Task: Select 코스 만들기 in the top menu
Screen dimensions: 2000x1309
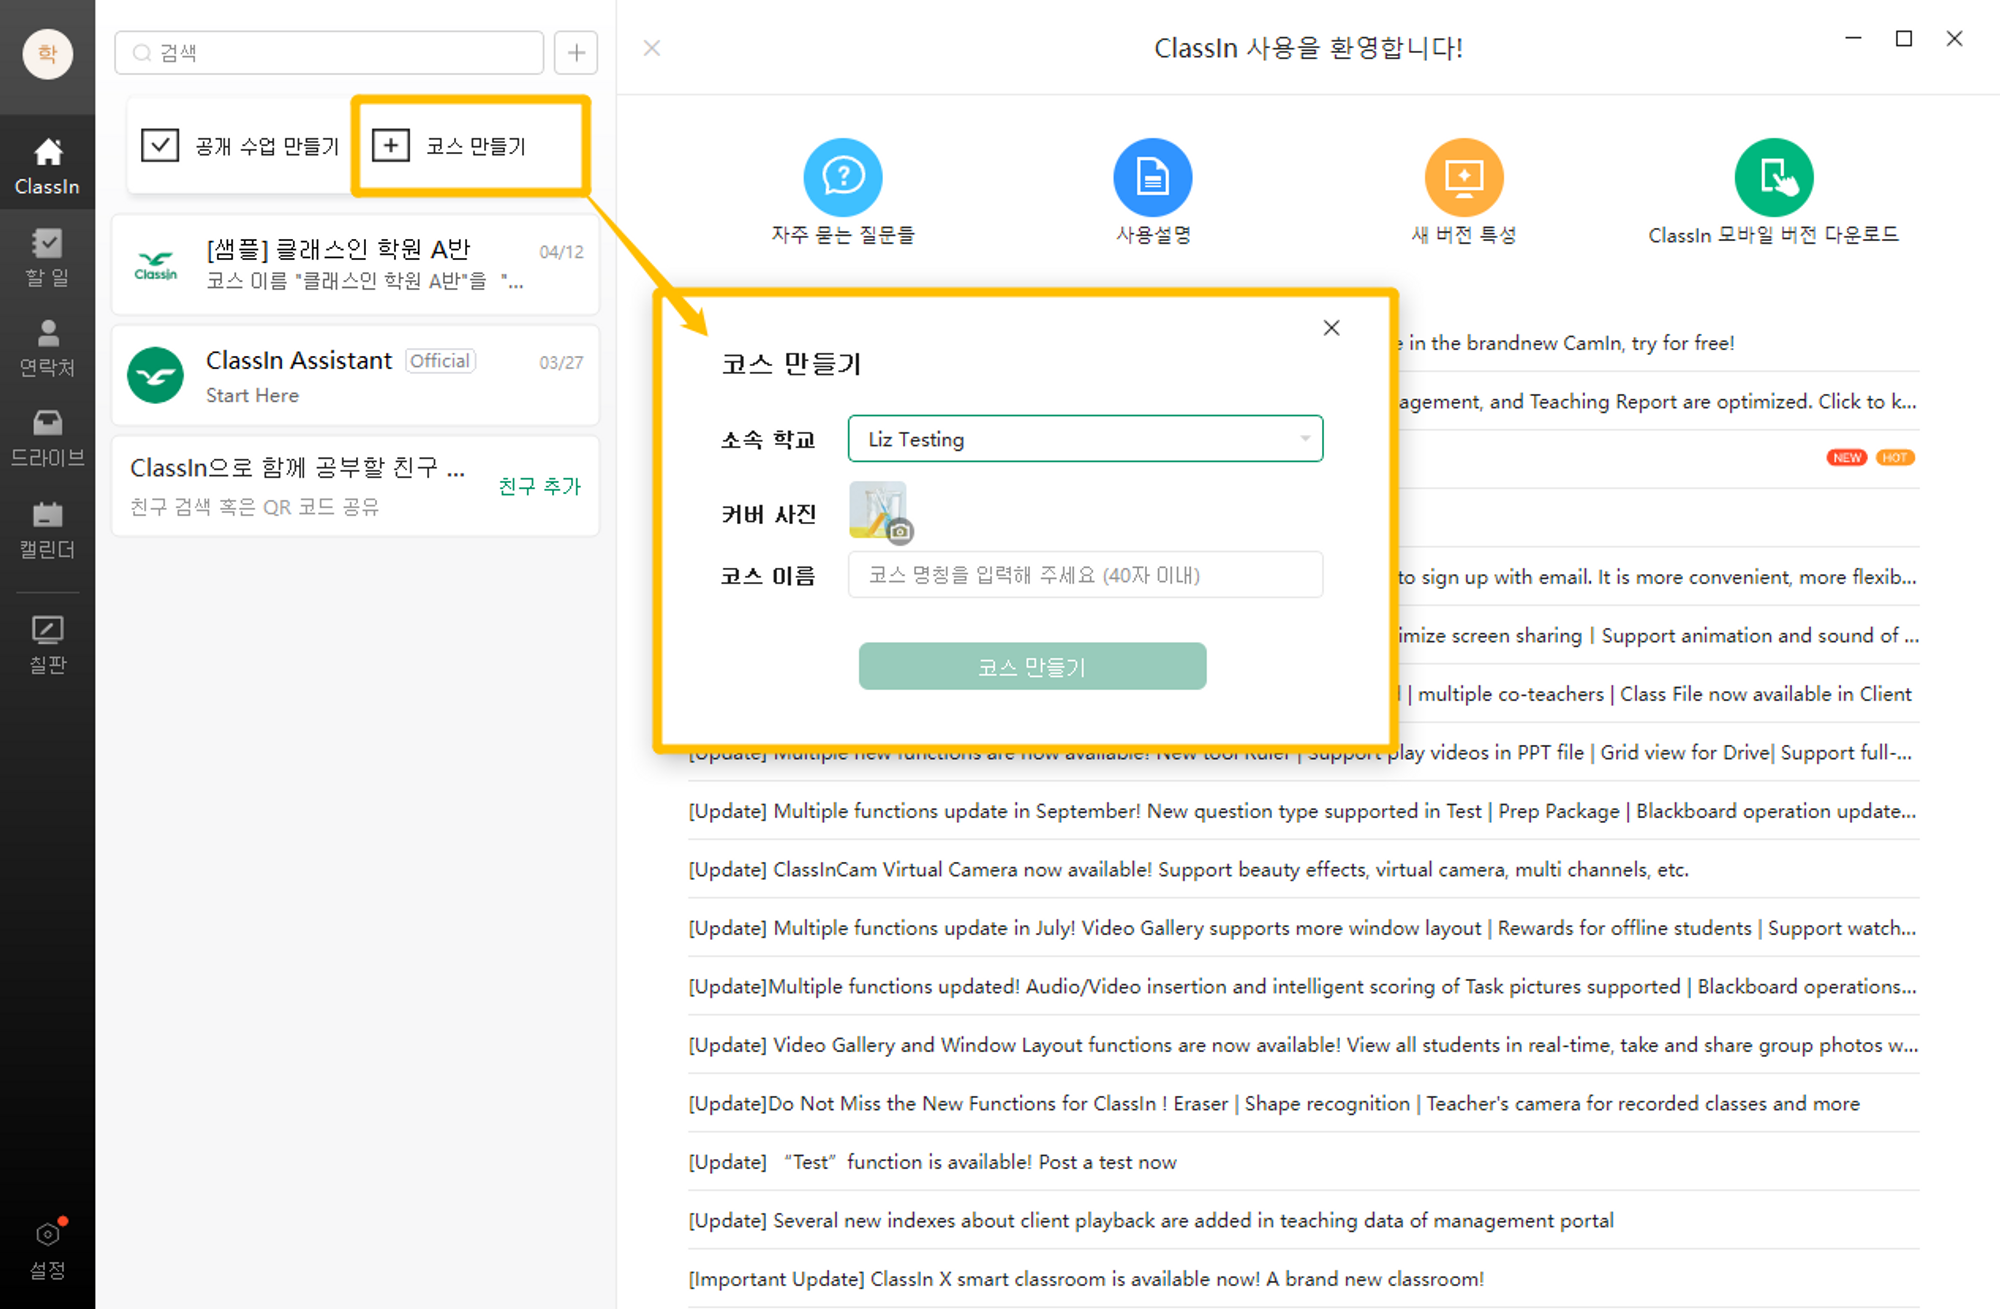Action: [x=471, y=146]
